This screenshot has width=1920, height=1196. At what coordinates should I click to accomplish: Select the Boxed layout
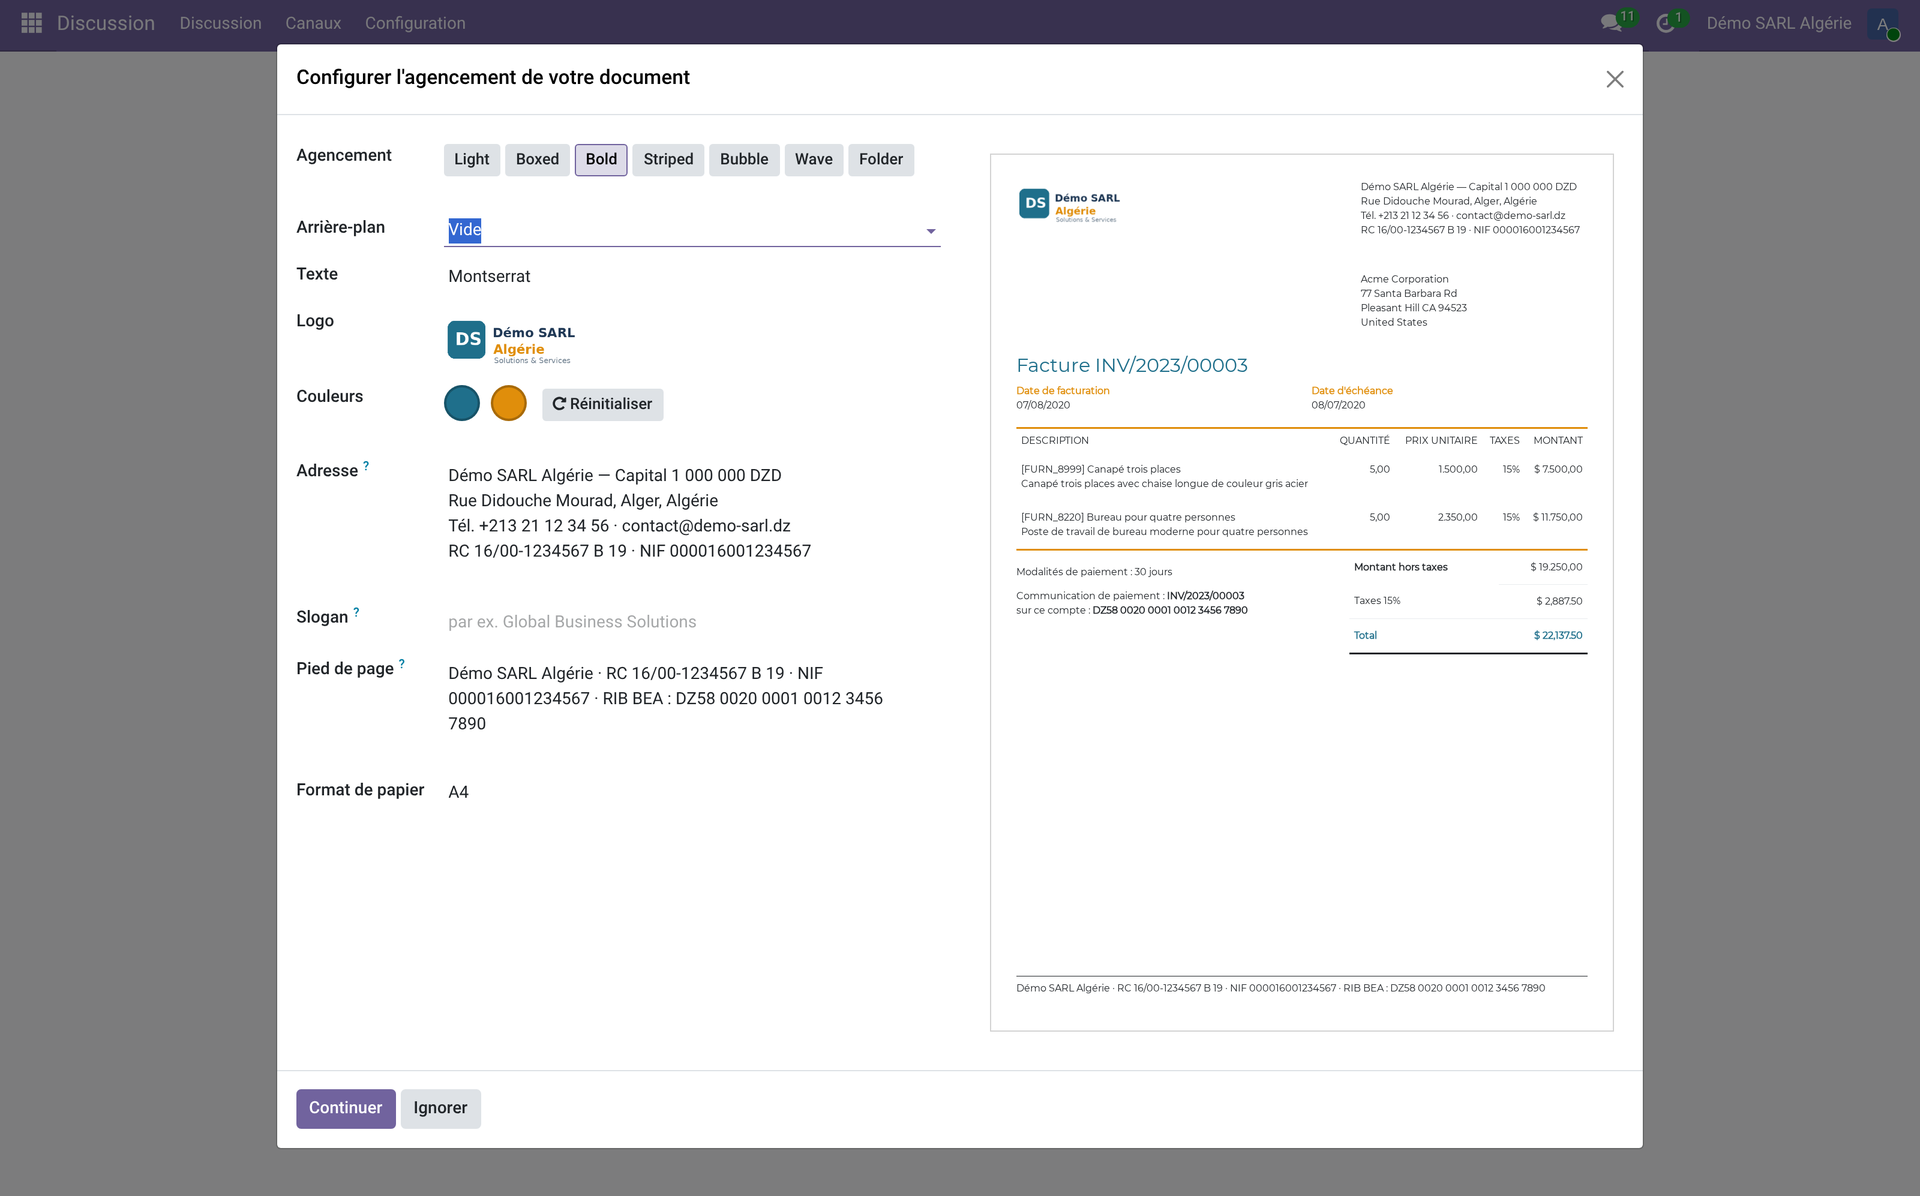[x=537, y=160]
